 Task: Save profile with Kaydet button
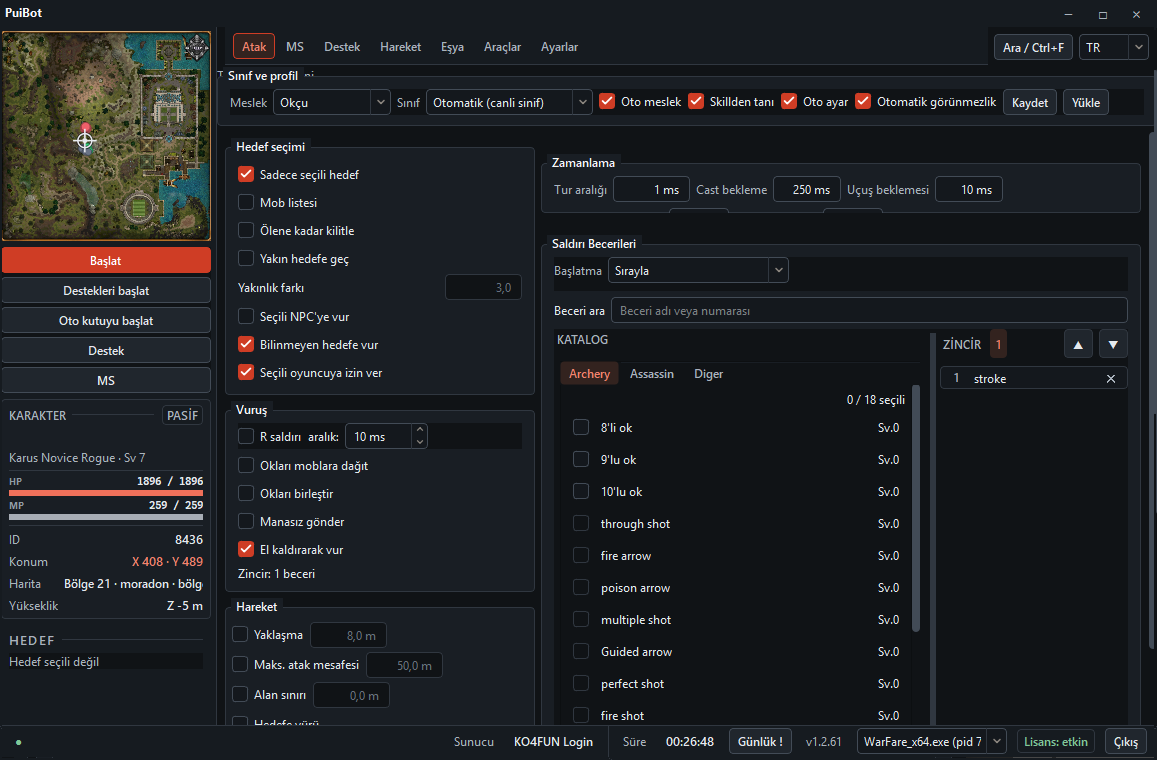pos(1029,102)
